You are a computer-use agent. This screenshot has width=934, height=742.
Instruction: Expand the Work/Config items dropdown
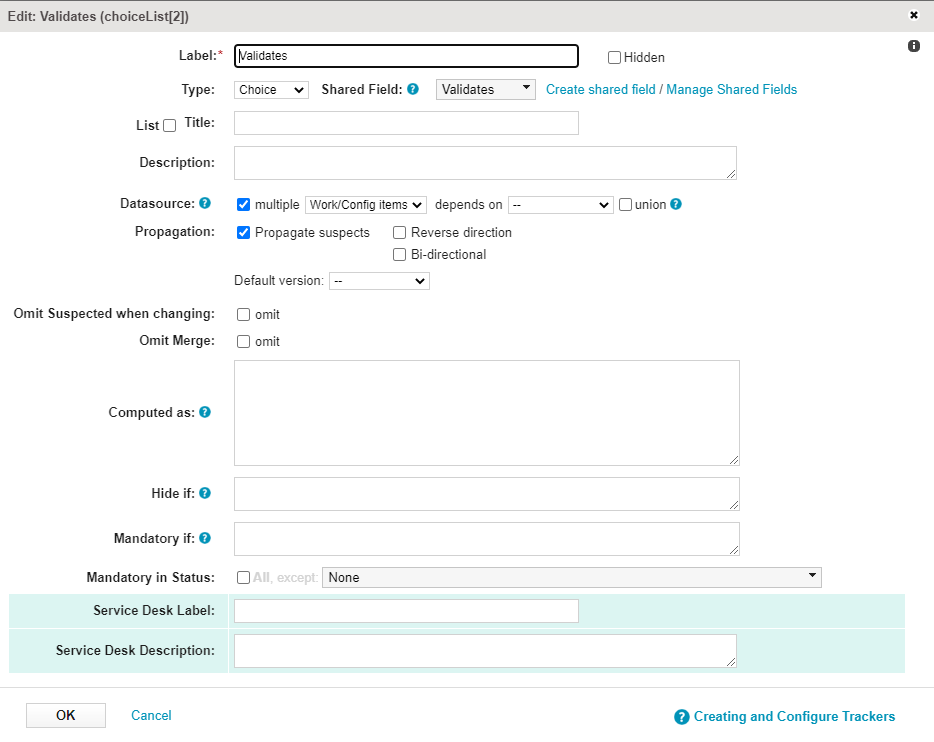coord(366,205)
